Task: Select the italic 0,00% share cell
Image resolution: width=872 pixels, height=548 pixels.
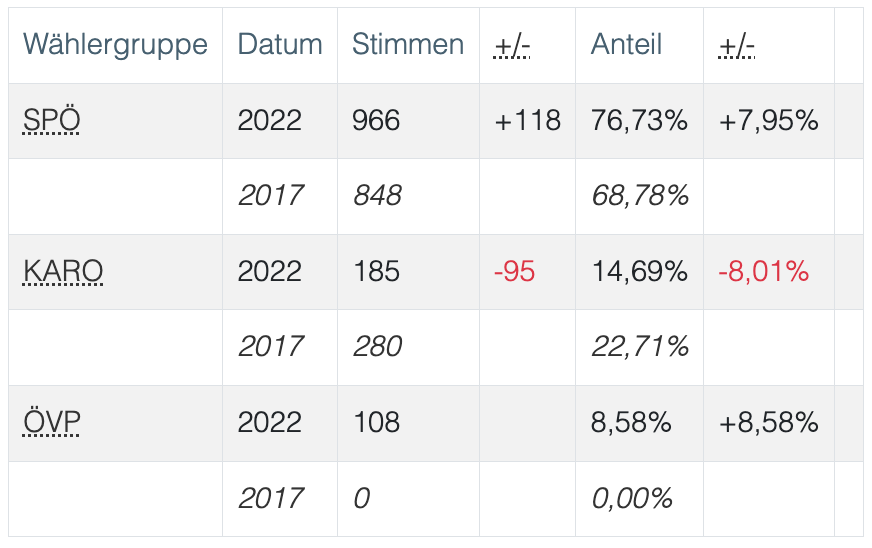Action: coord(632,498)
